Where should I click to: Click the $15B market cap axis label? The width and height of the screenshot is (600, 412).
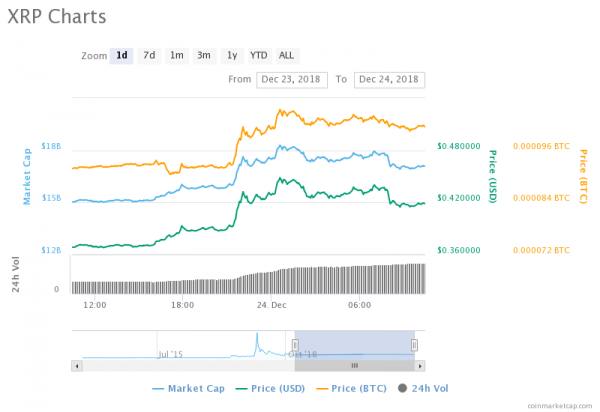tap(51, 198)
